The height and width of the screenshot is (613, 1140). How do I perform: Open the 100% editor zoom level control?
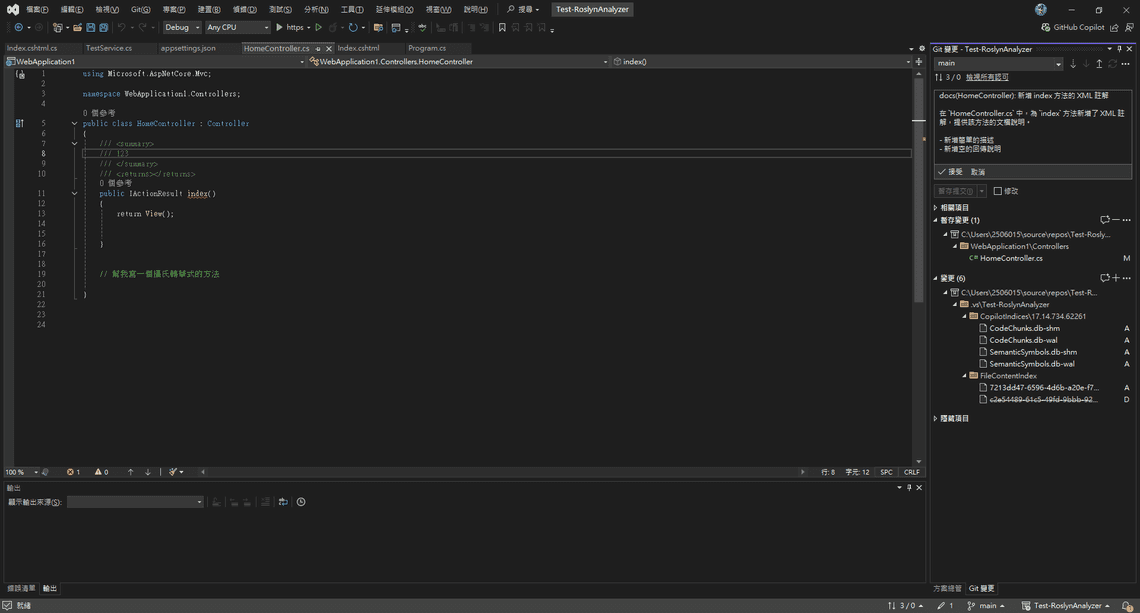(x=17, y=471)
